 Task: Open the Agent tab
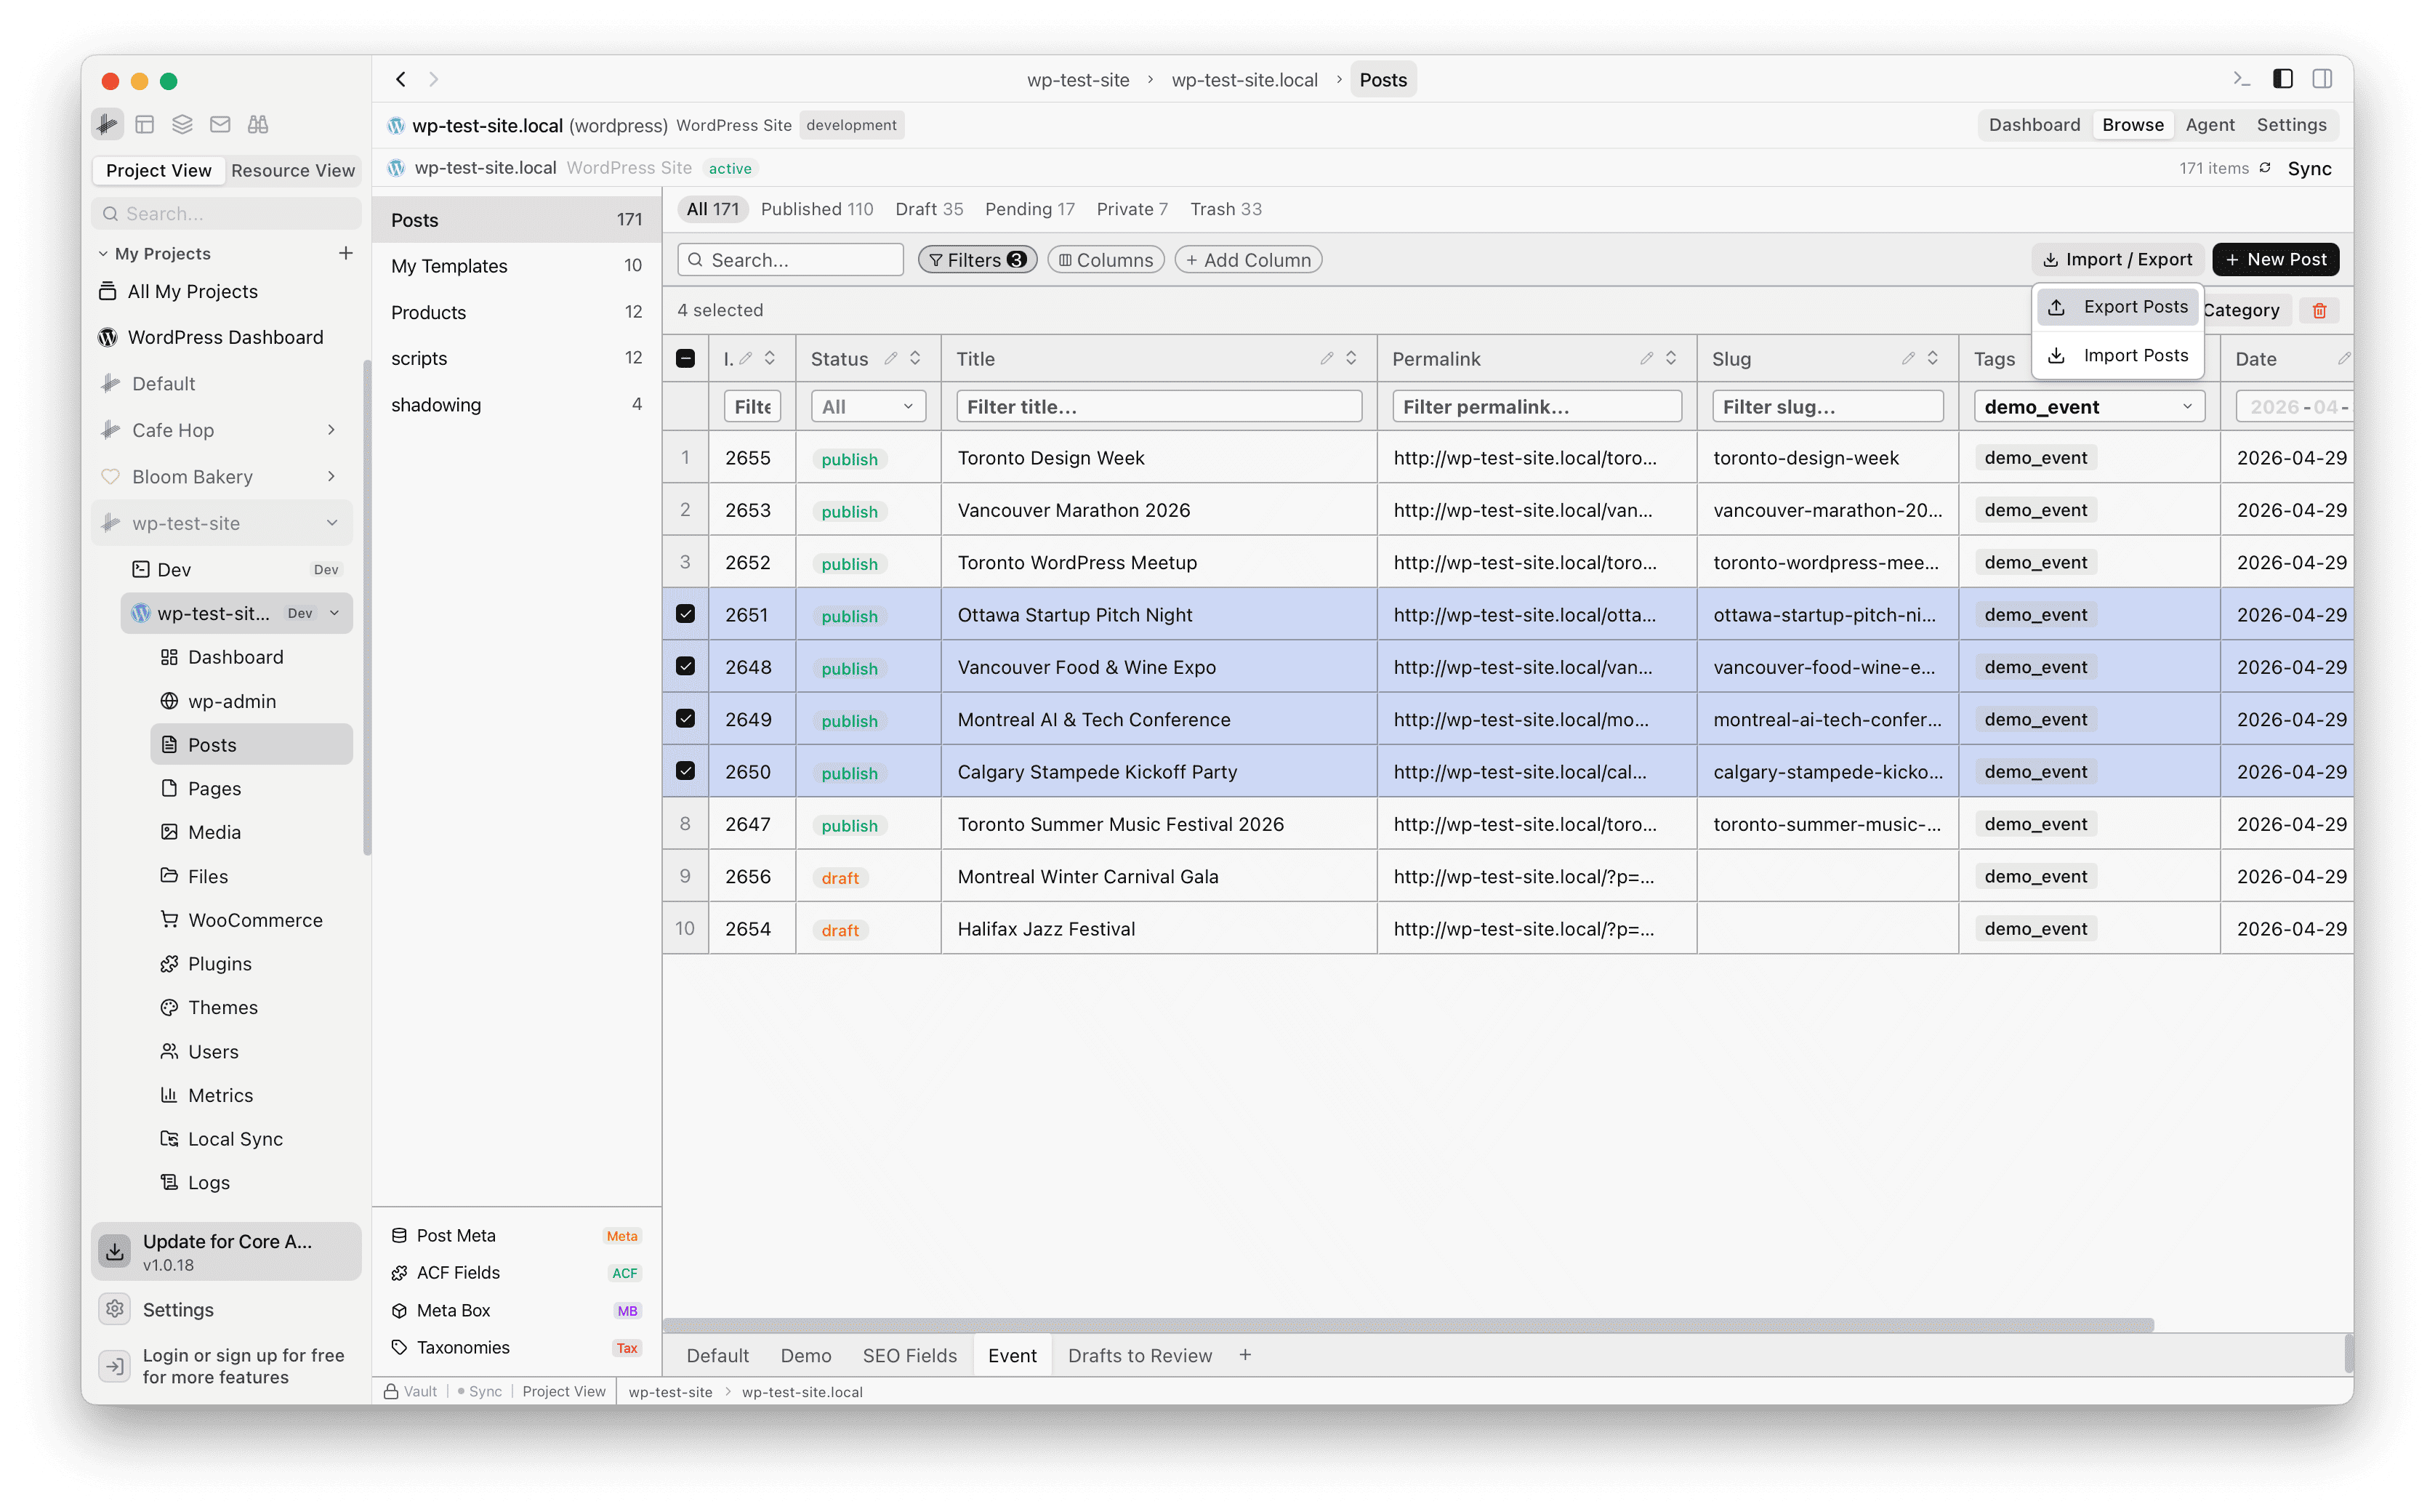click(x=2209, y=125)
